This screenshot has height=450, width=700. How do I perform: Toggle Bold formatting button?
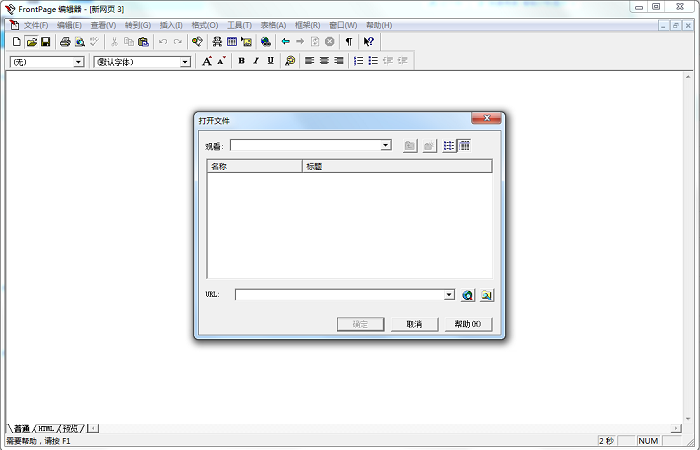pos(241,61)
